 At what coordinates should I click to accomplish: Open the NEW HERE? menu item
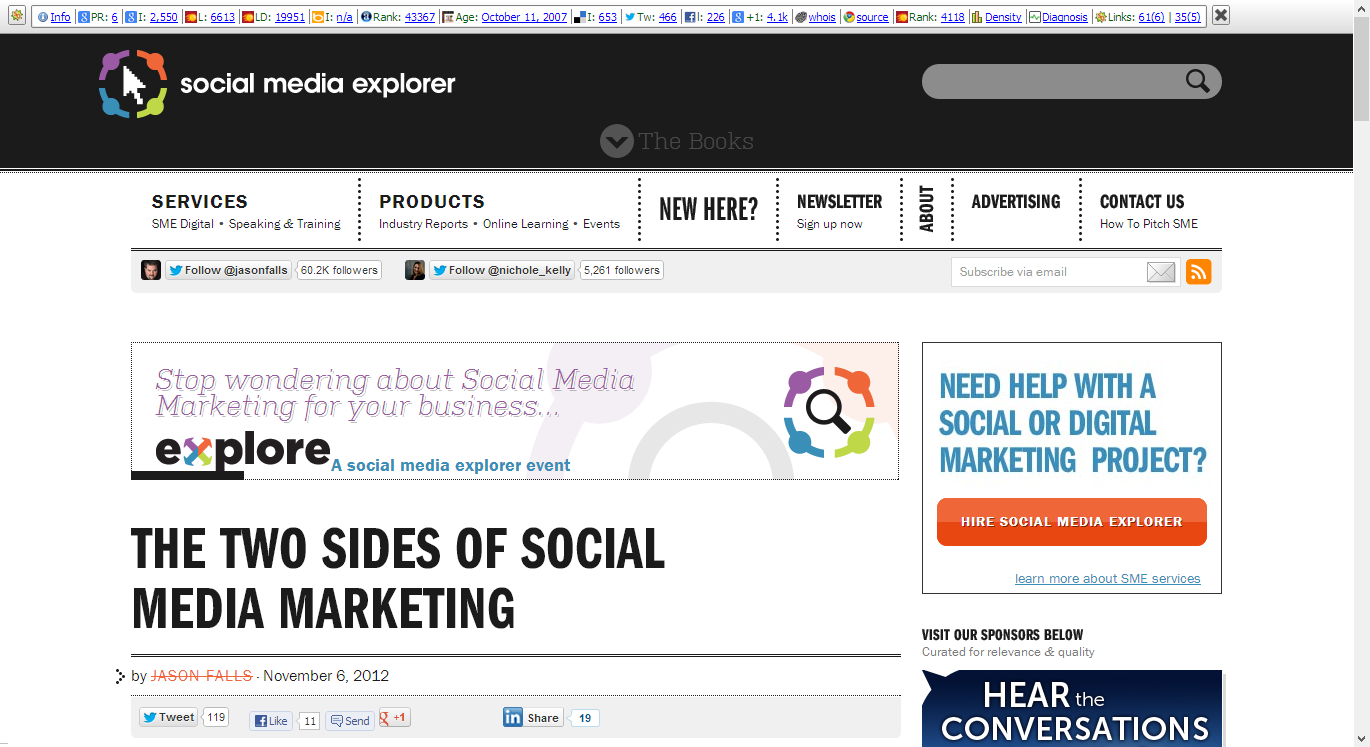708,210
